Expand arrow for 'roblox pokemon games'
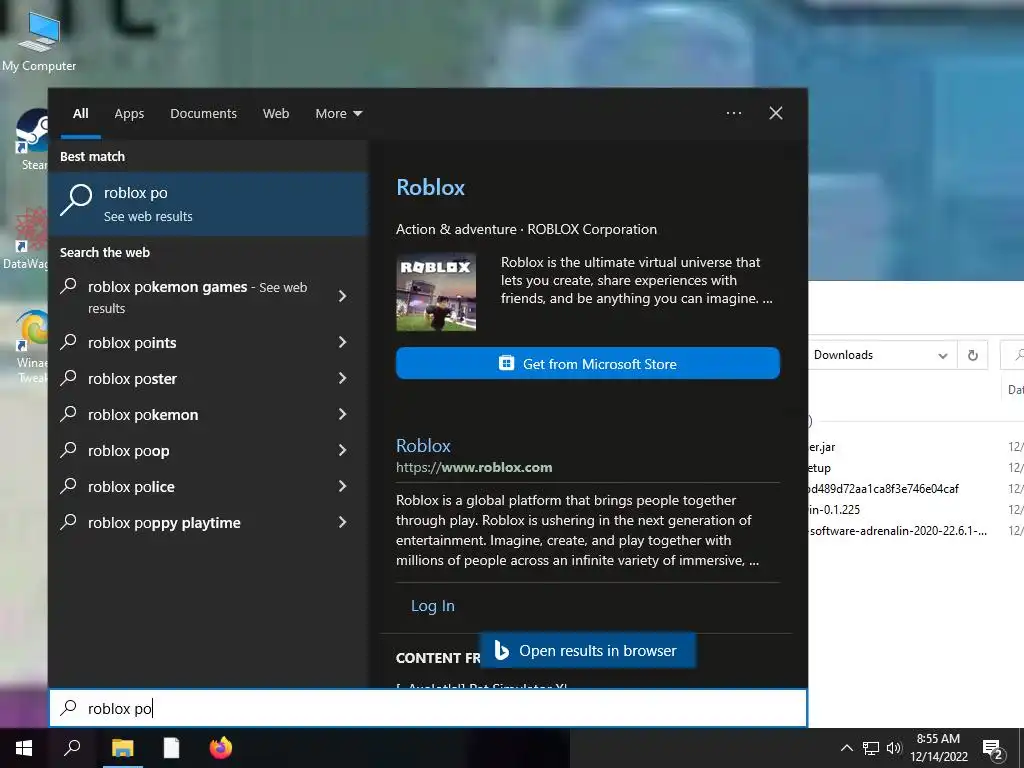Image resolution: width=1024 pixels, height=768 pixels. [x=342, y=296]
